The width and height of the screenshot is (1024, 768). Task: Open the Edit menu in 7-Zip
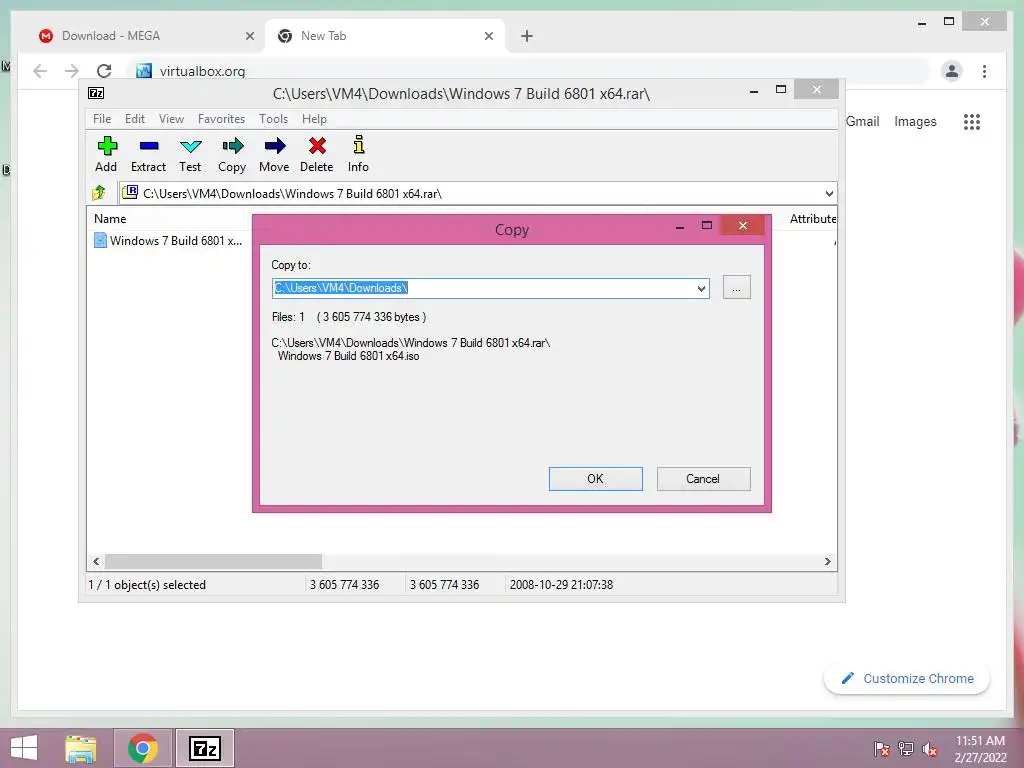click(135, 119)
